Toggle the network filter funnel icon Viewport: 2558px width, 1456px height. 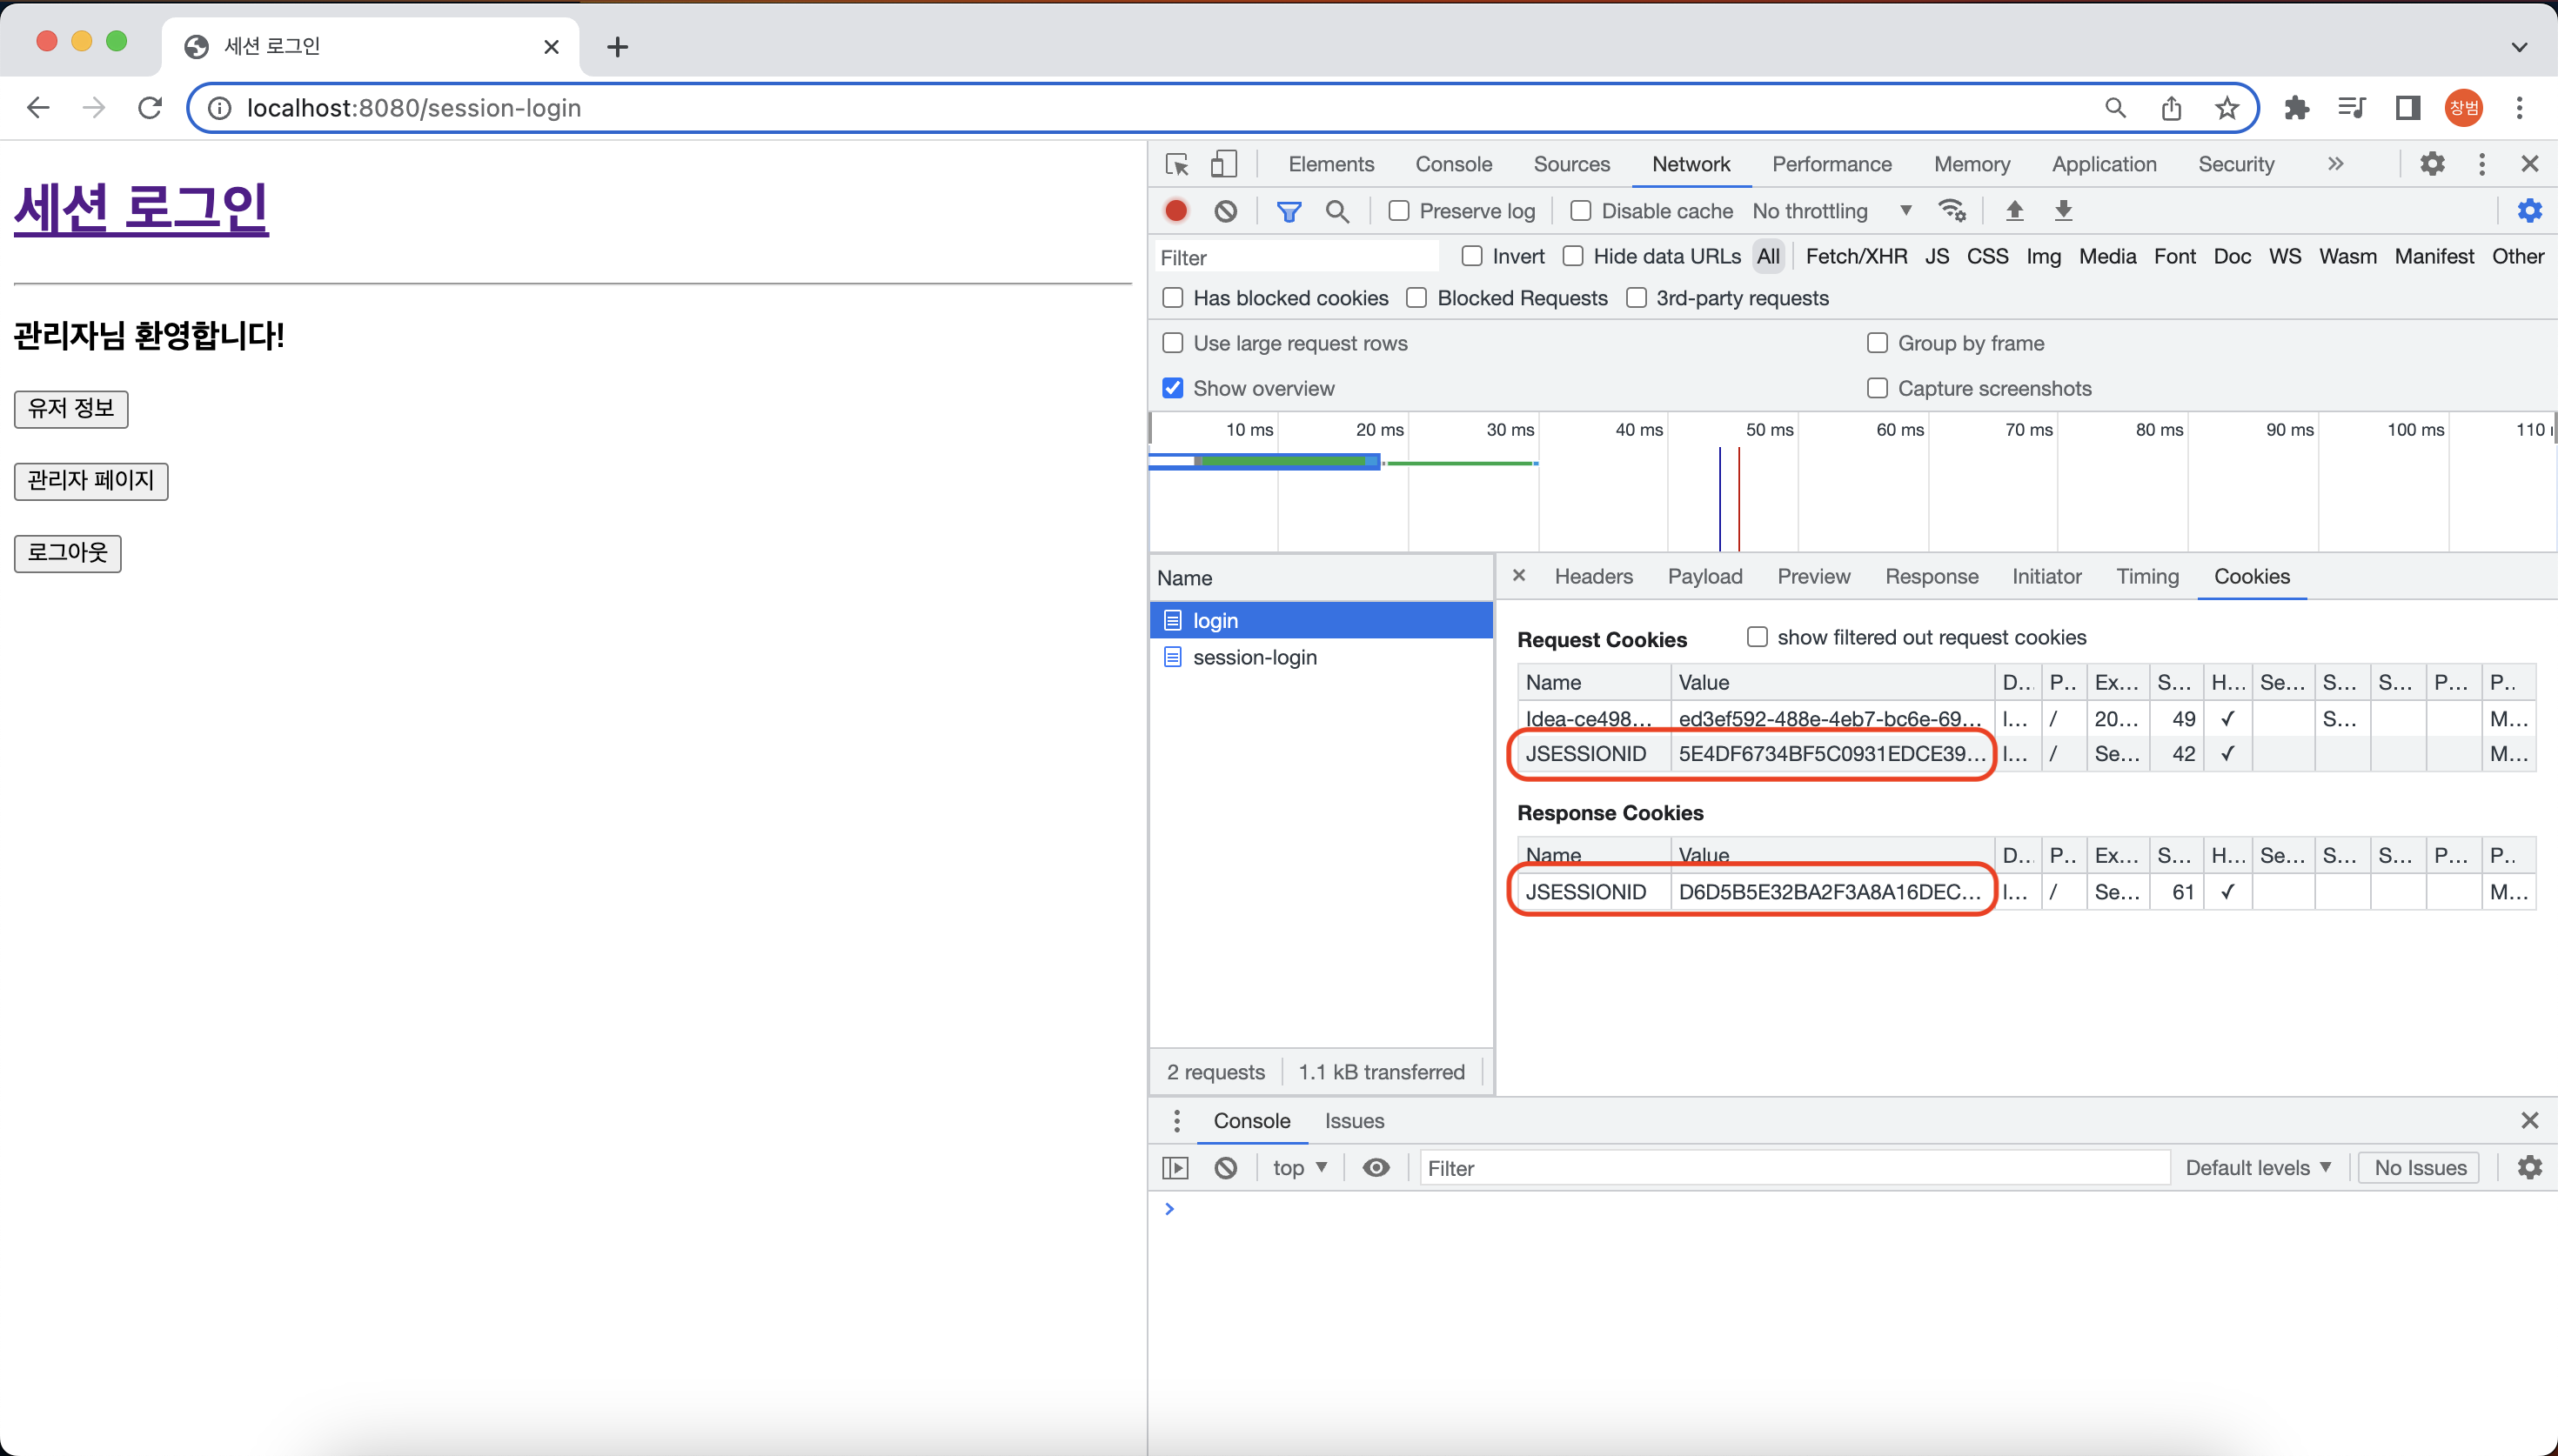1288,211
